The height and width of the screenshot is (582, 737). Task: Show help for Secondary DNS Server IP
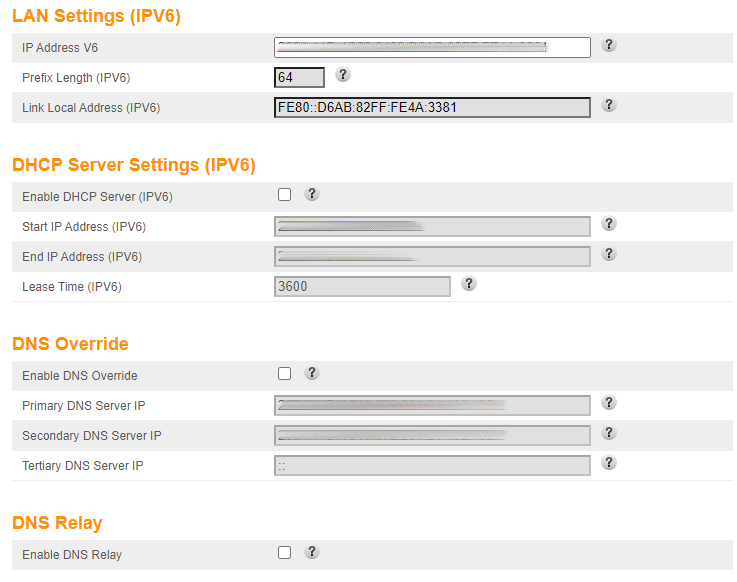(609, 433)
